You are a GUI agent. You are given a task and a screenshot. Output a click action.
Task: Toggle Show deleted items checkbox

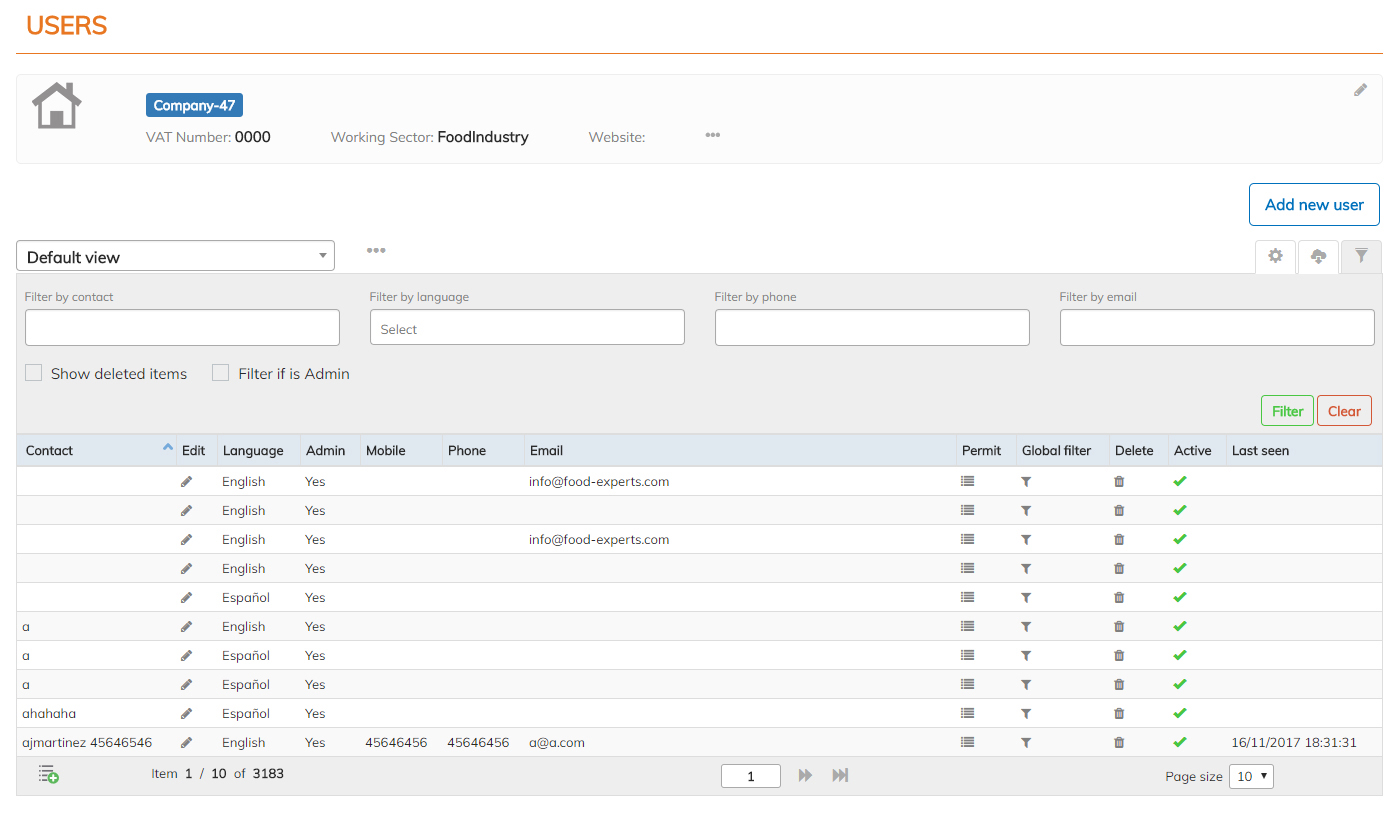(x=34, y=373)
